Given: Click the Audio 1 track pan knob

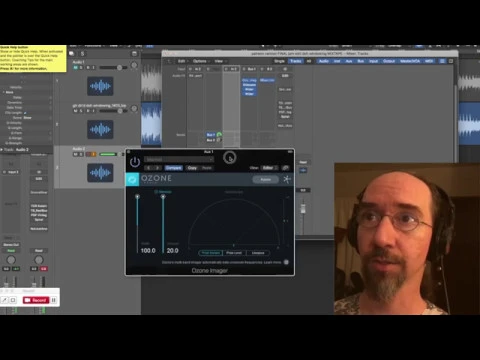Looking at the screenshot, I should (x=134, y=65).
